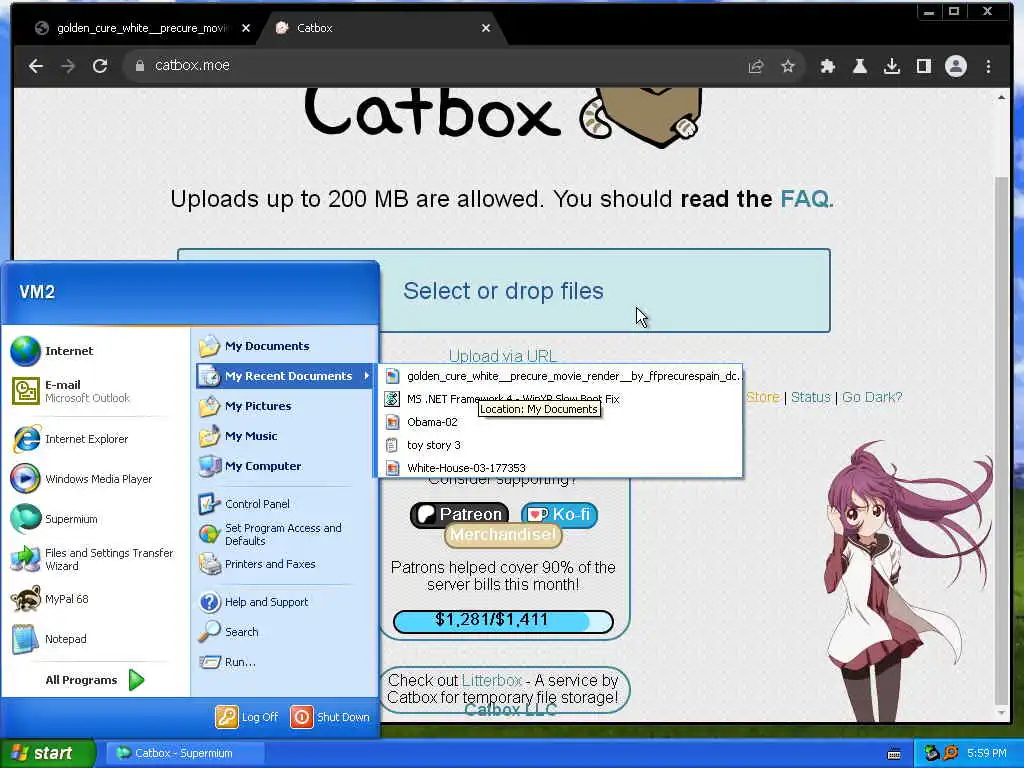Open recent document White-House-03-177353

click(560, 468)
